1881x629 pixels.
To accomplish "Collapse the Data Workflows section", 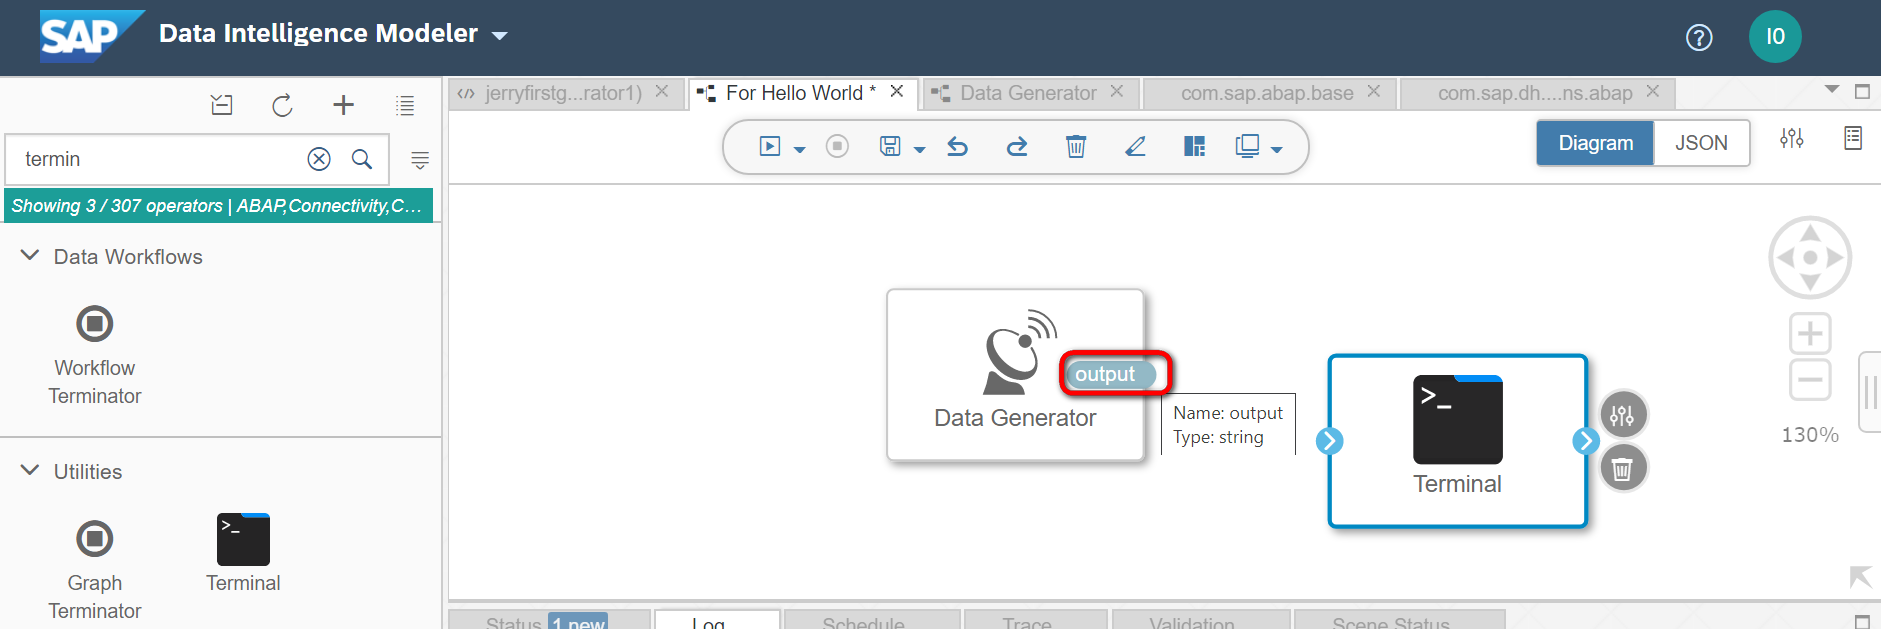I will click(30, 256).
